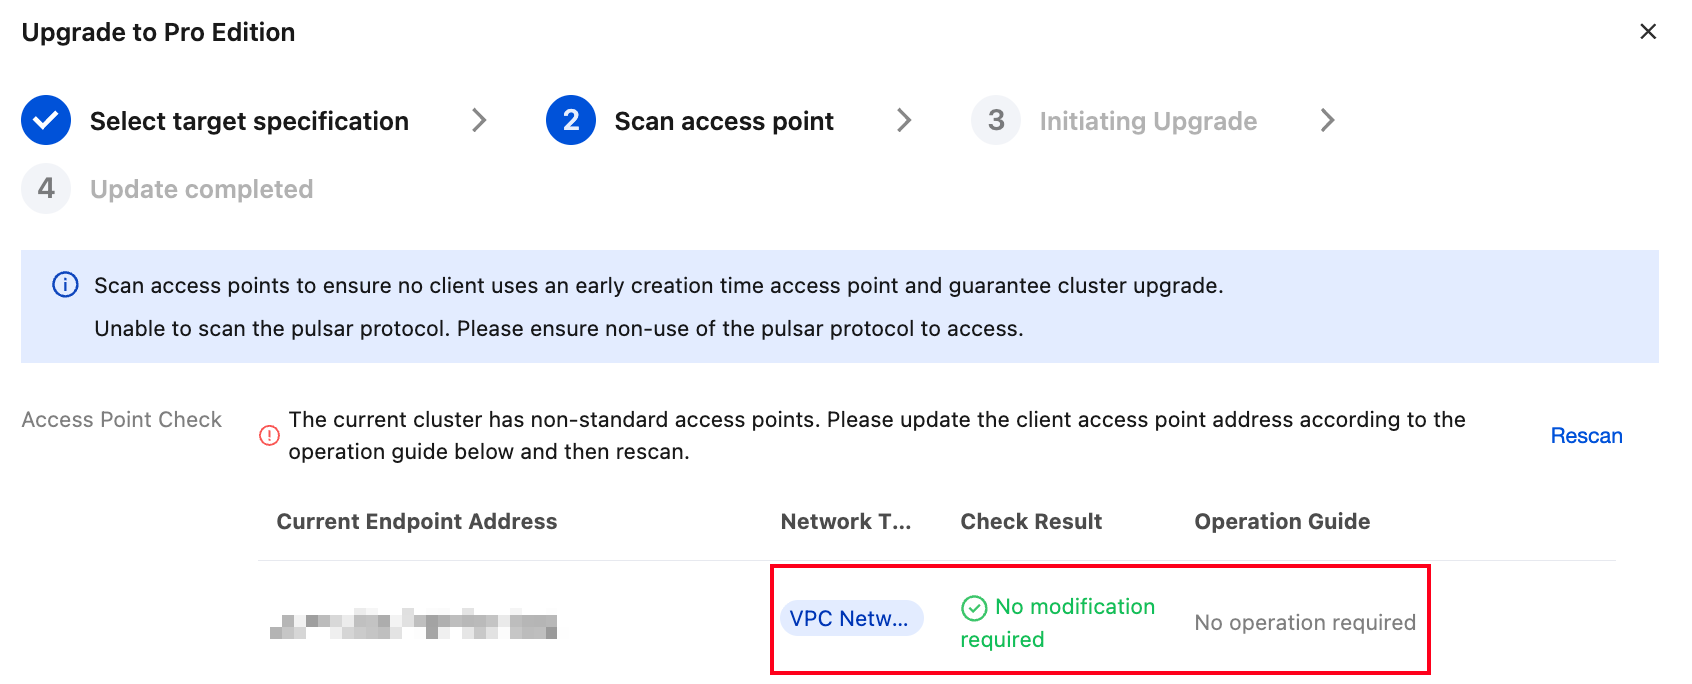Click the step 4 number circle
The image size is (1692, 684).
pos(46,189)
